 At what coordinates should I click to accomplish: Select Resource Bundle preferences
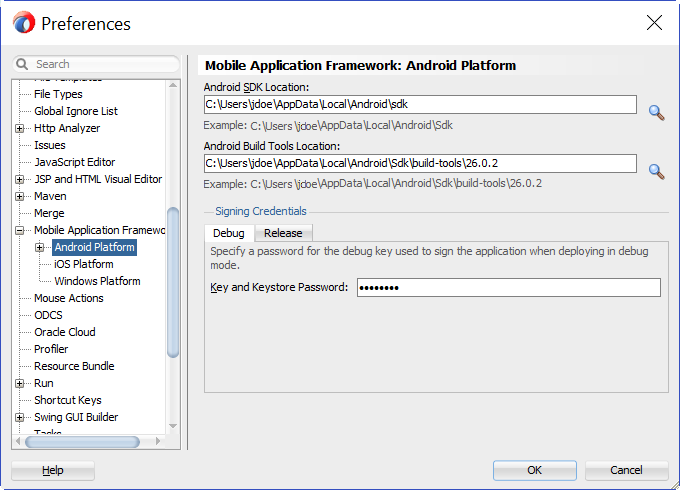(74, 366)
